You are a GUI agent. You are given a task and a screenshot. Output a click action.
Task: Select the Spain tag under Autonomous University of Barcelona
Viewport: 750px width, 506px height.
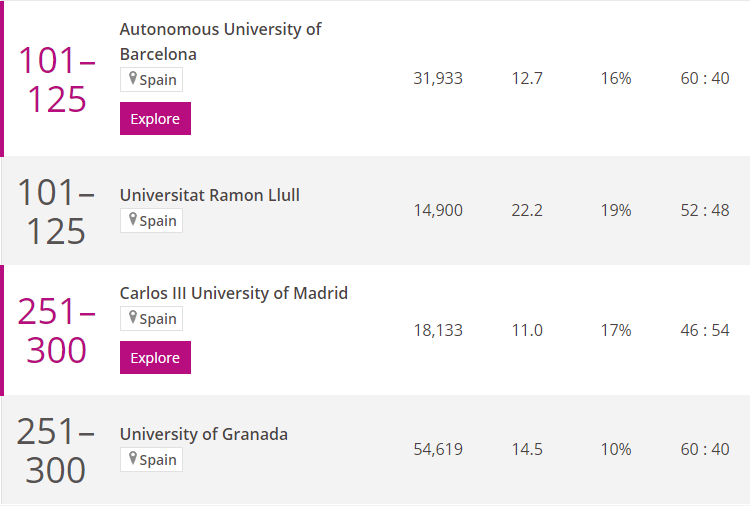point(151,79)
